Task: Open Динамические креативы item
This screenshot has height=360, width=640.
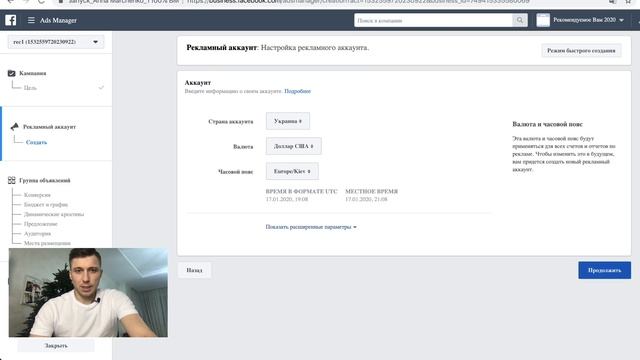Action: point(54,214)
